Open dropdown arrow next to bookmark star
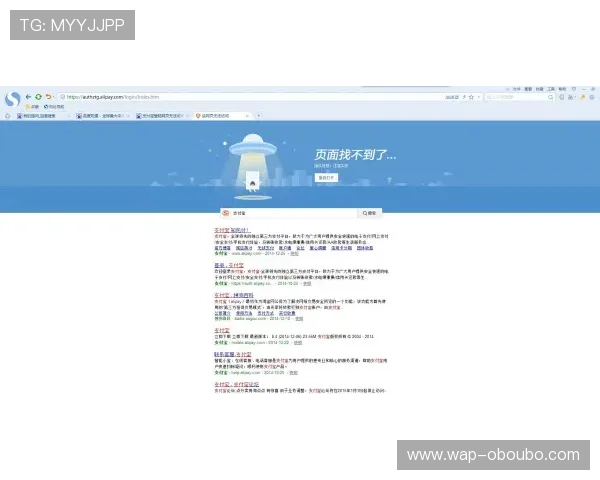Screen dimensions: 600x480 click(x=478, y=97)
